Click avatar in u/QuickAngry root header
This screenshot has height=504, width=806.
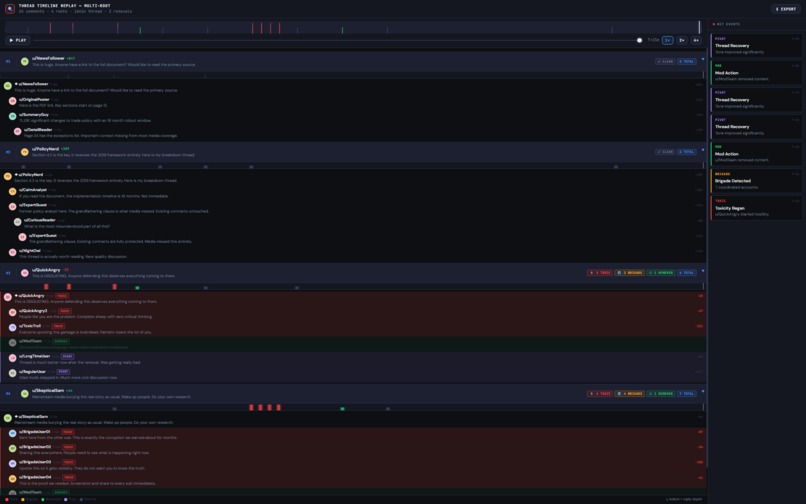pyautogui.click(x=24, y=273)
